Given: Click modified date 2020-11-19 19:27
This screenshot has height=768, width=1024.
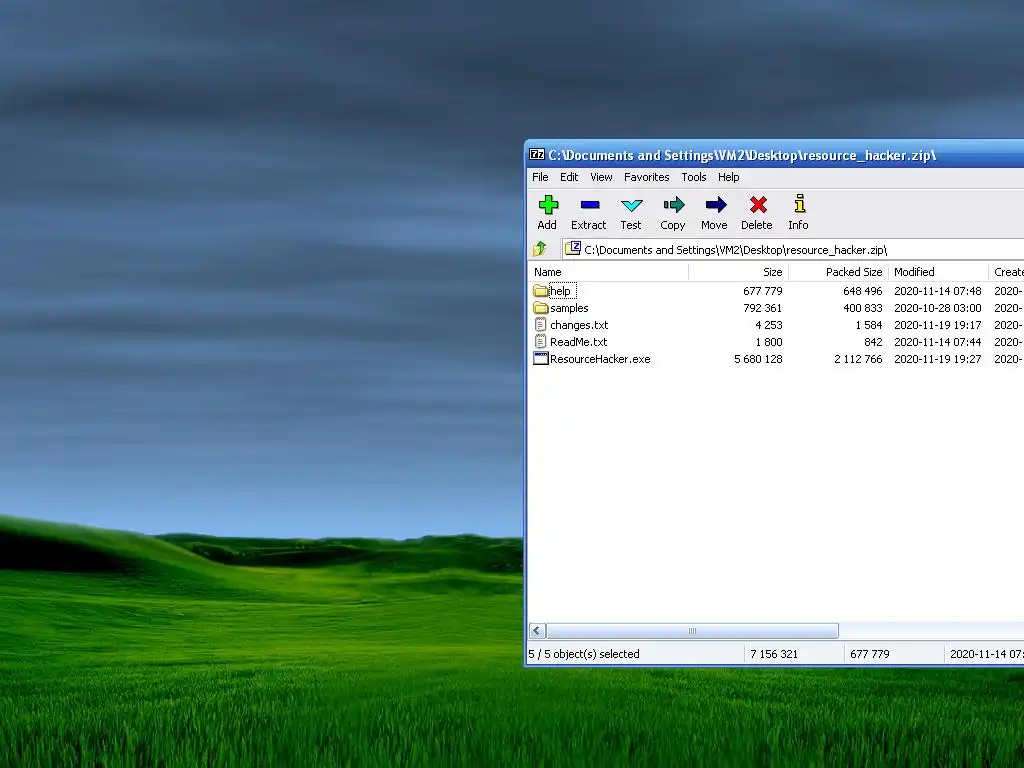Looking at the screenshot, I should (x=938, y=359).
